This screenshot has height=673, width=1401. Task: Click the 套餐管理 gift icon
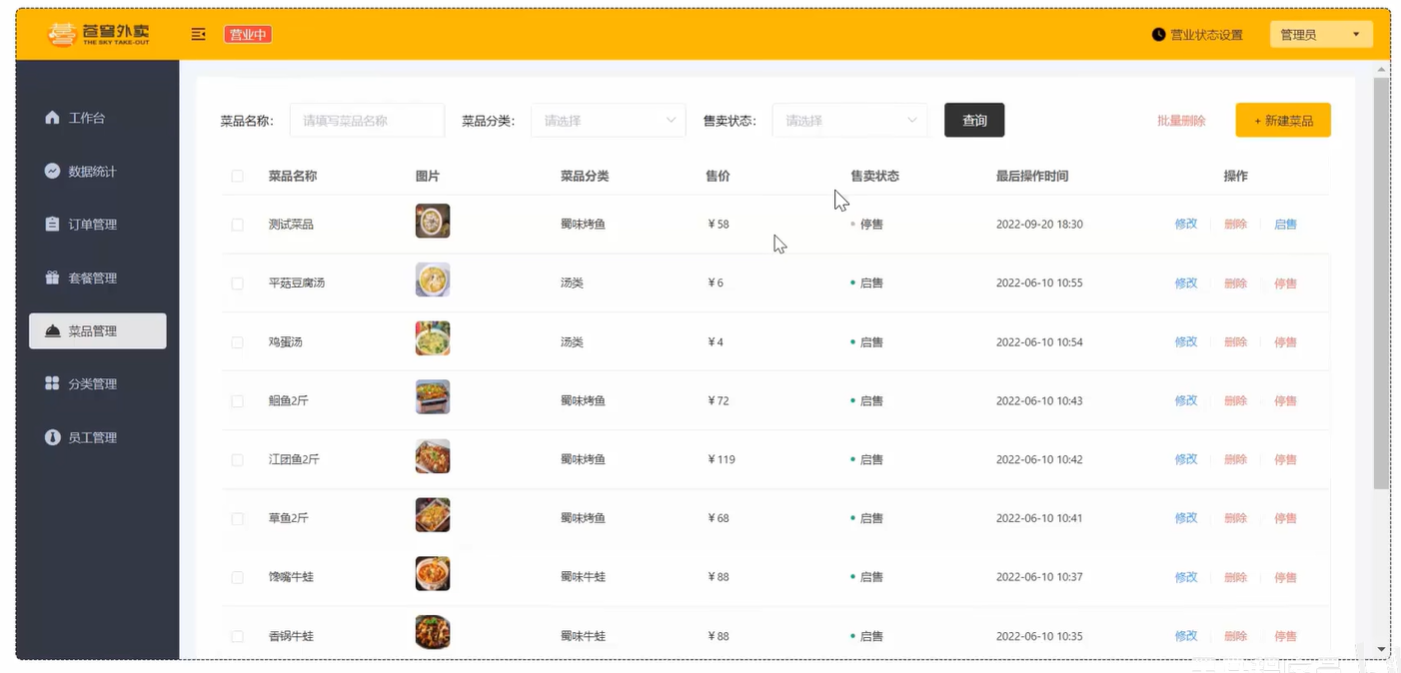point(53,278)
